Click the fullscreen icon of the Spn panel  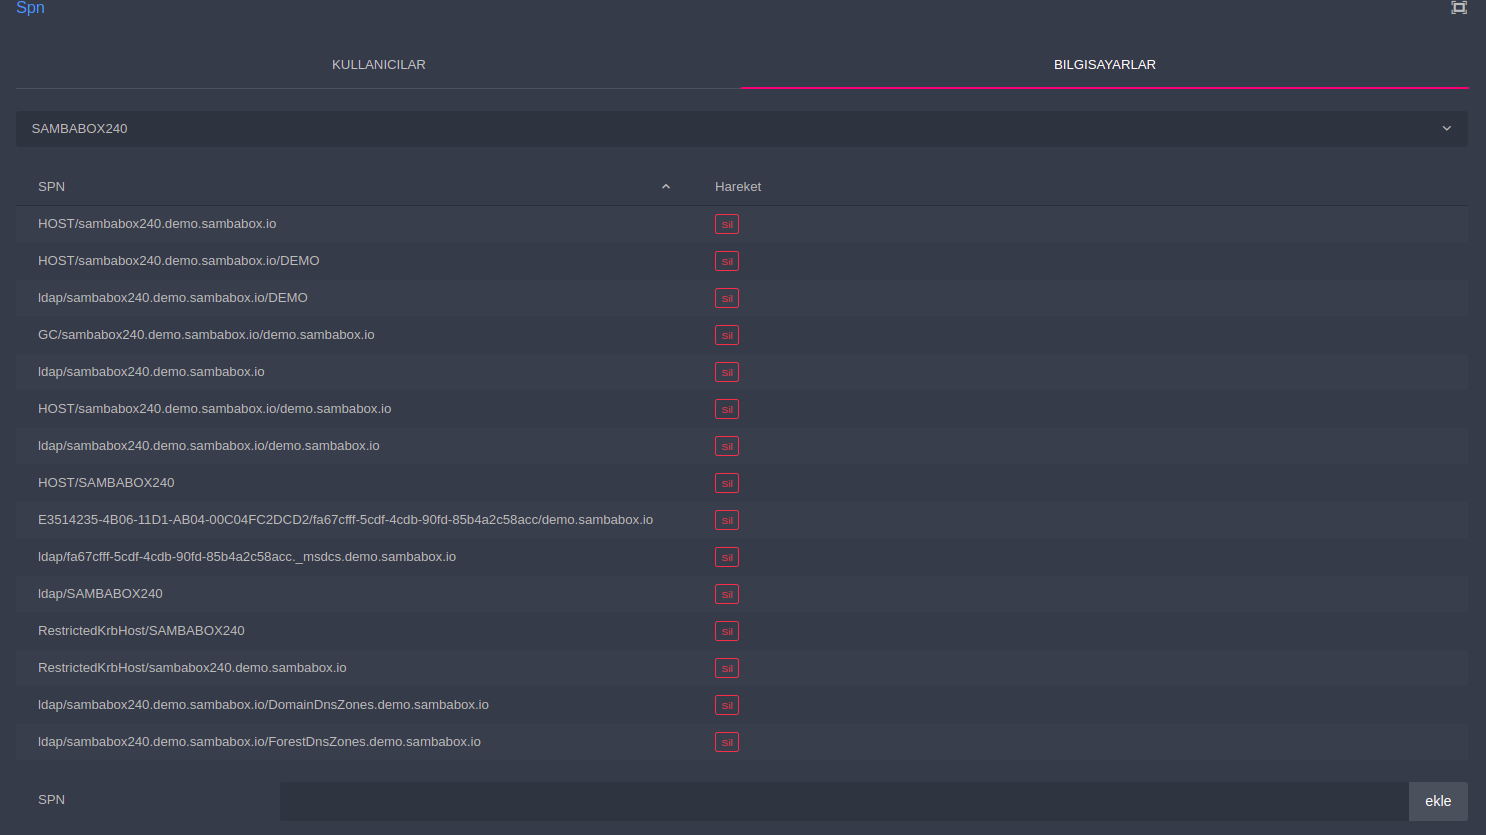pos(1459,8)
